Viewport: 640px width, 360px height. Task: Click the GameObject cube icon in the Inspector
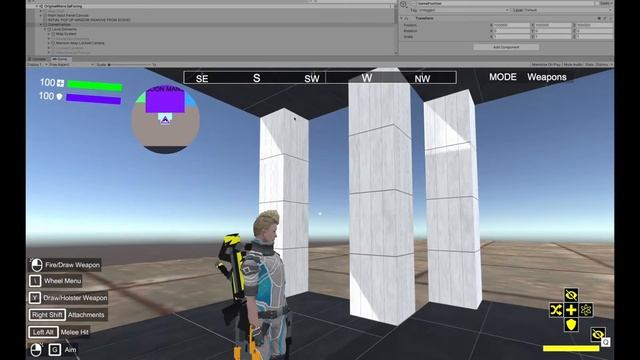(404, 4)
